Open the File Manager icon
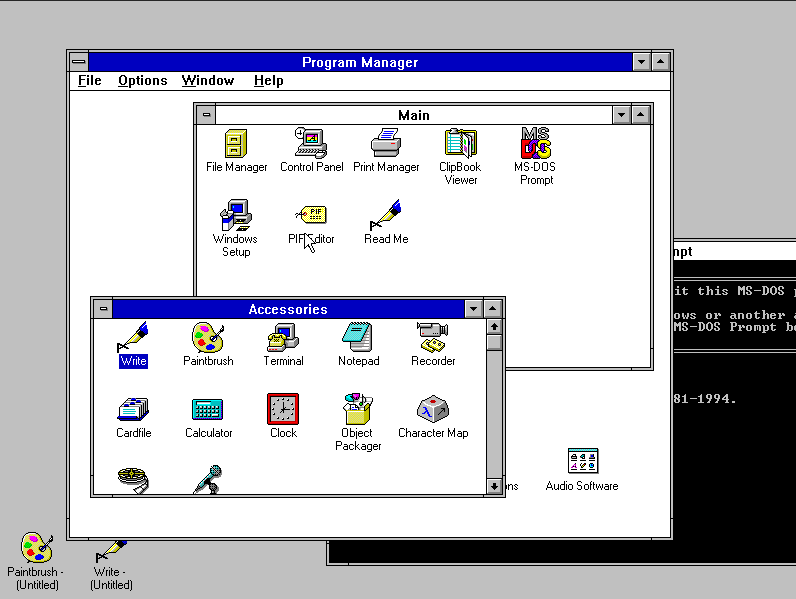Image resolution: width=796 pixels, height=599 pixels. pos(236,144)
